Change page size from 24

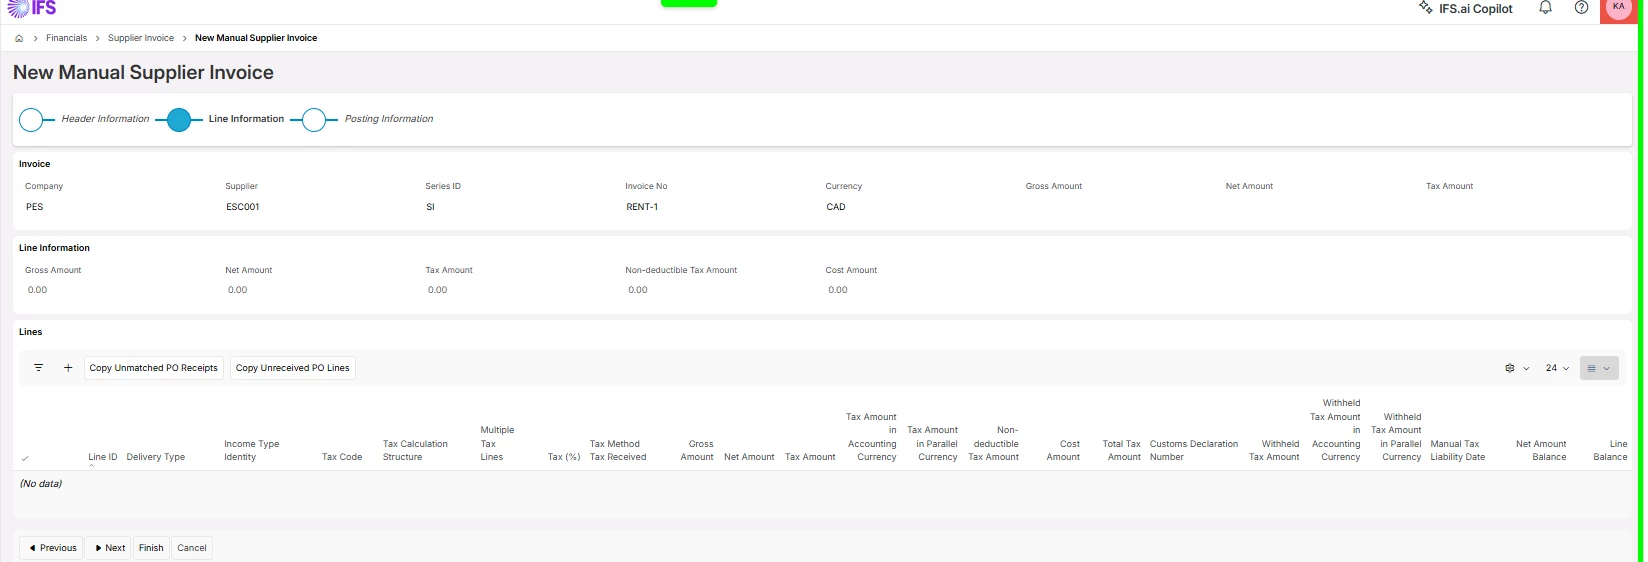1557,368
